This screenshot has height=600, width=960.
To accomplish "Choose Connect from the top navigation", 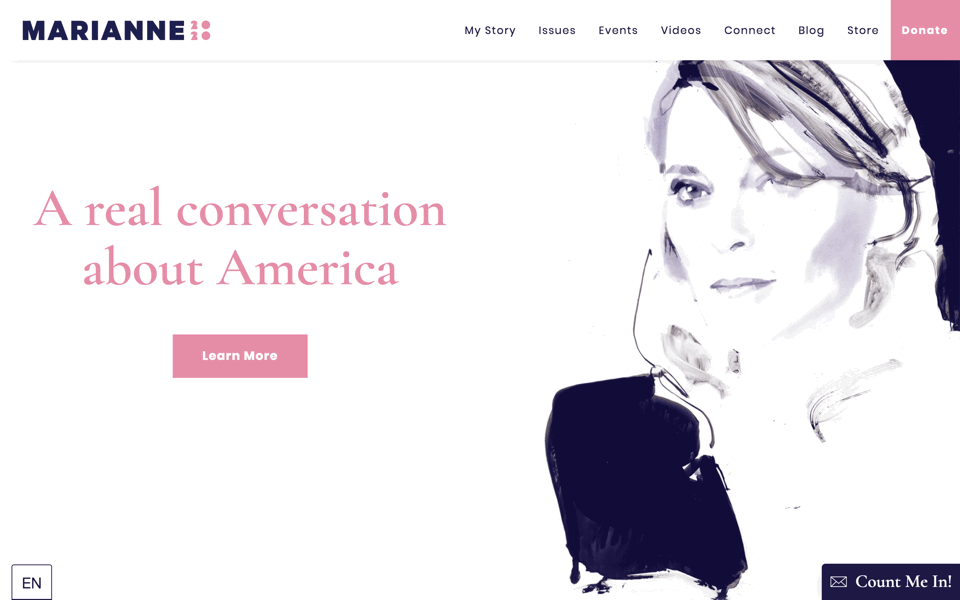I will tap(749, 31).
